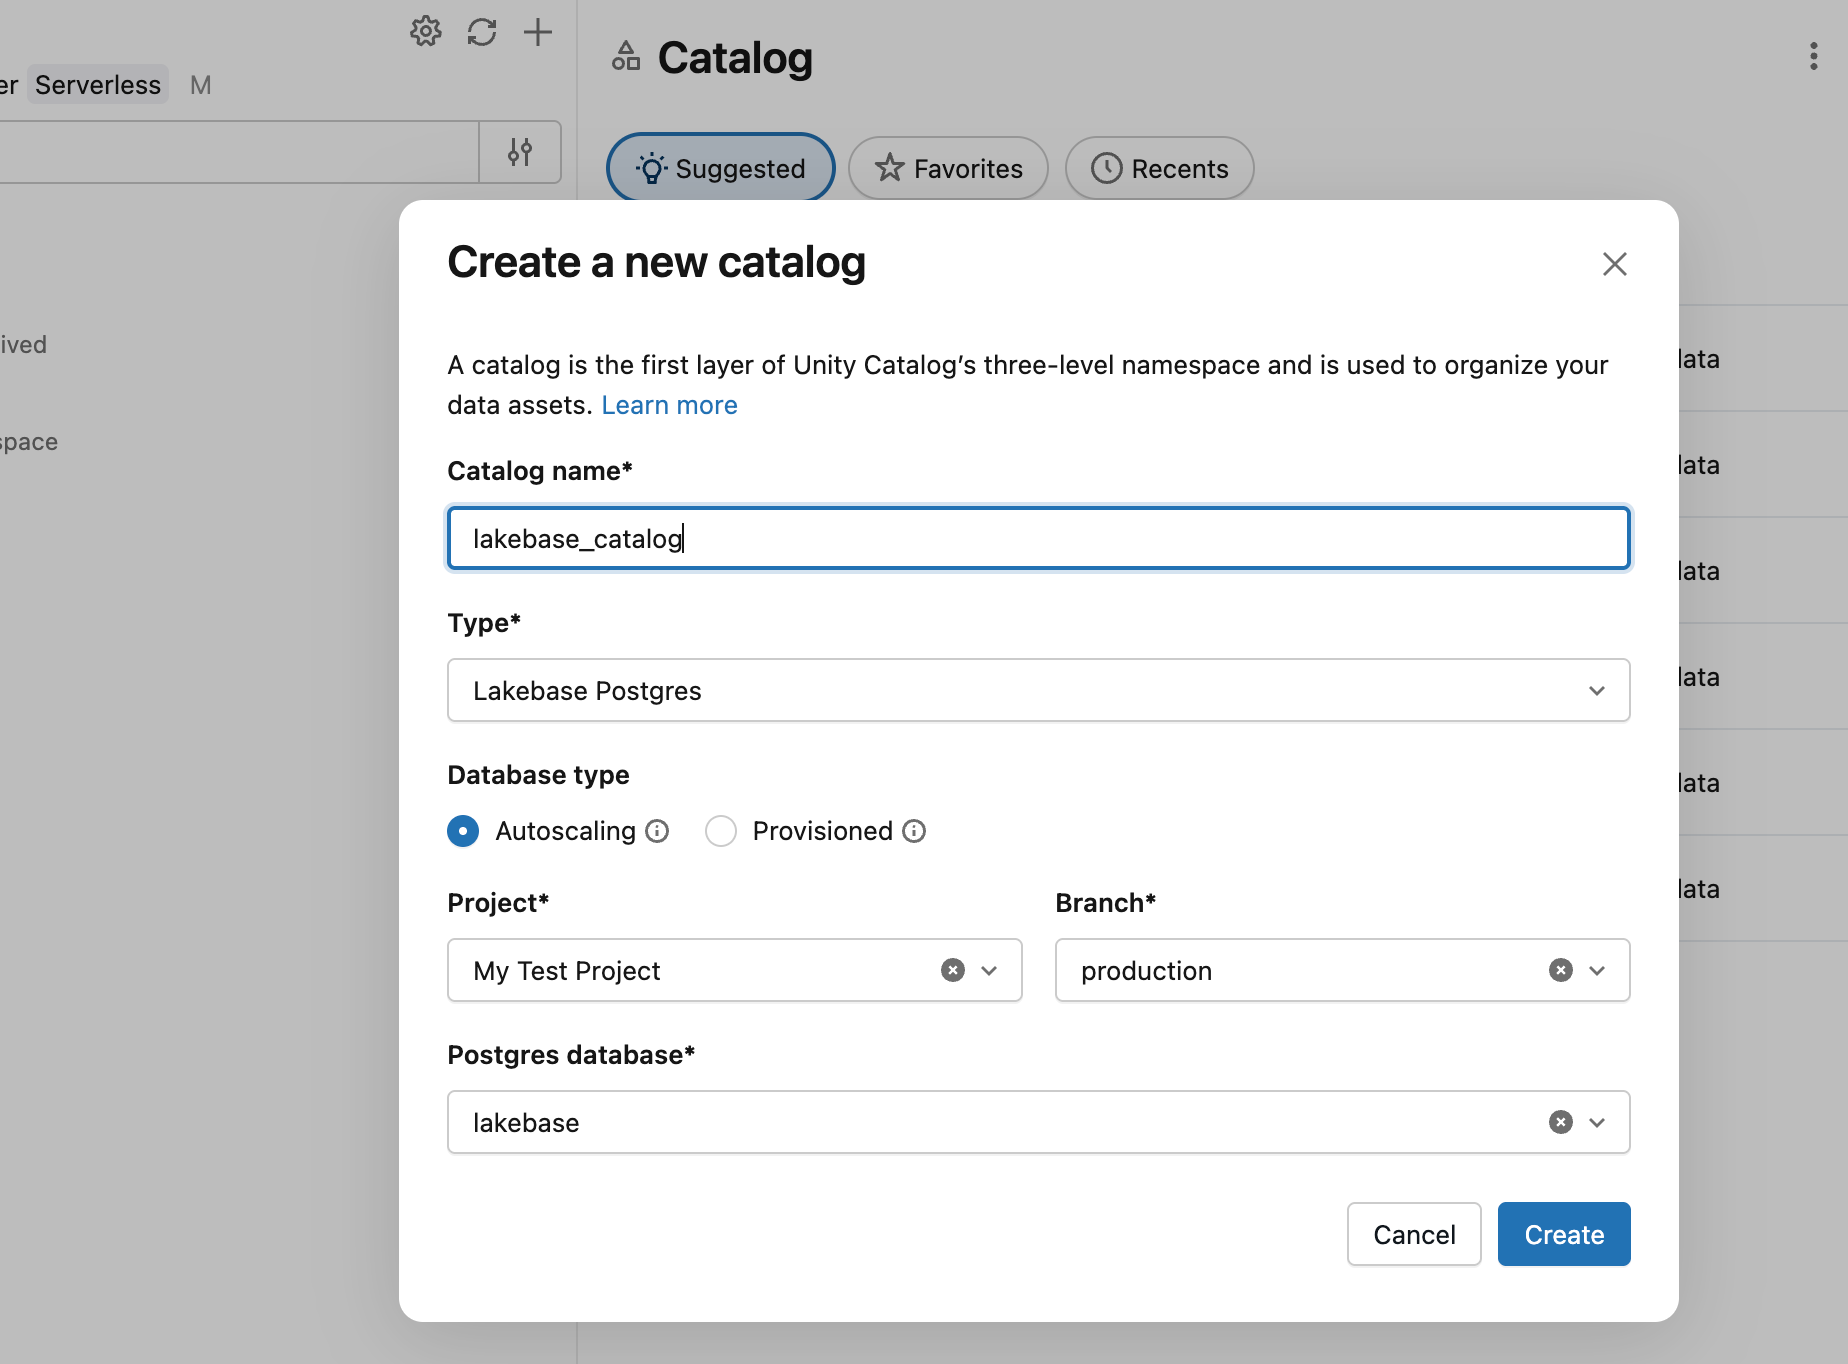Open the three-dot overflow menu top right
1848x1364 pixels.
[x=1813, y=57]
